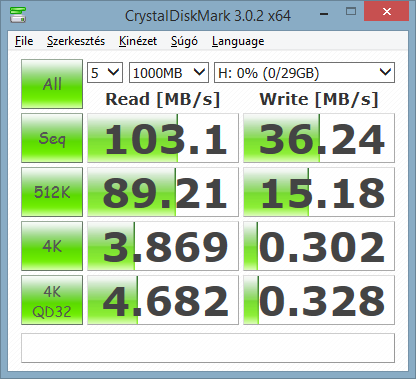Start the 4K benchmark test
This screenshot has height=379, width=416.
click(52, 246)
